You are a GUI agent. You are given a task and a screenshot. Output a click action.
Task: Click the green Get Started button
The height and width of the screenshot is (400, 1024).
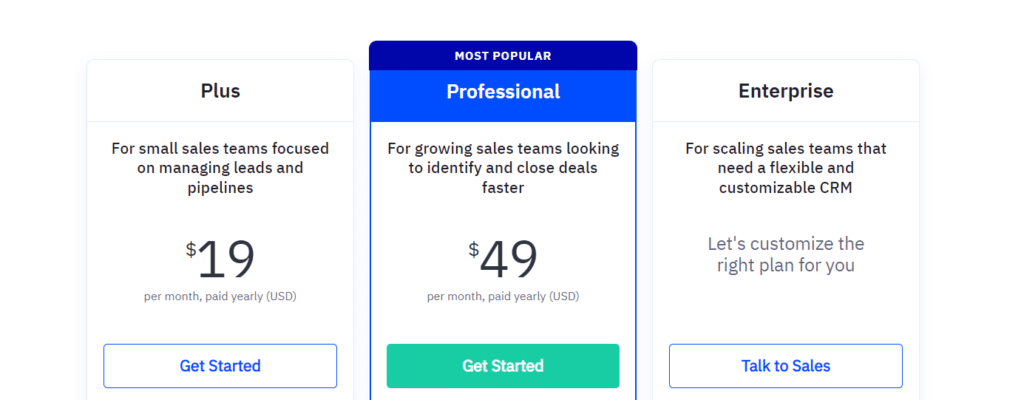[x=503, y=366]
